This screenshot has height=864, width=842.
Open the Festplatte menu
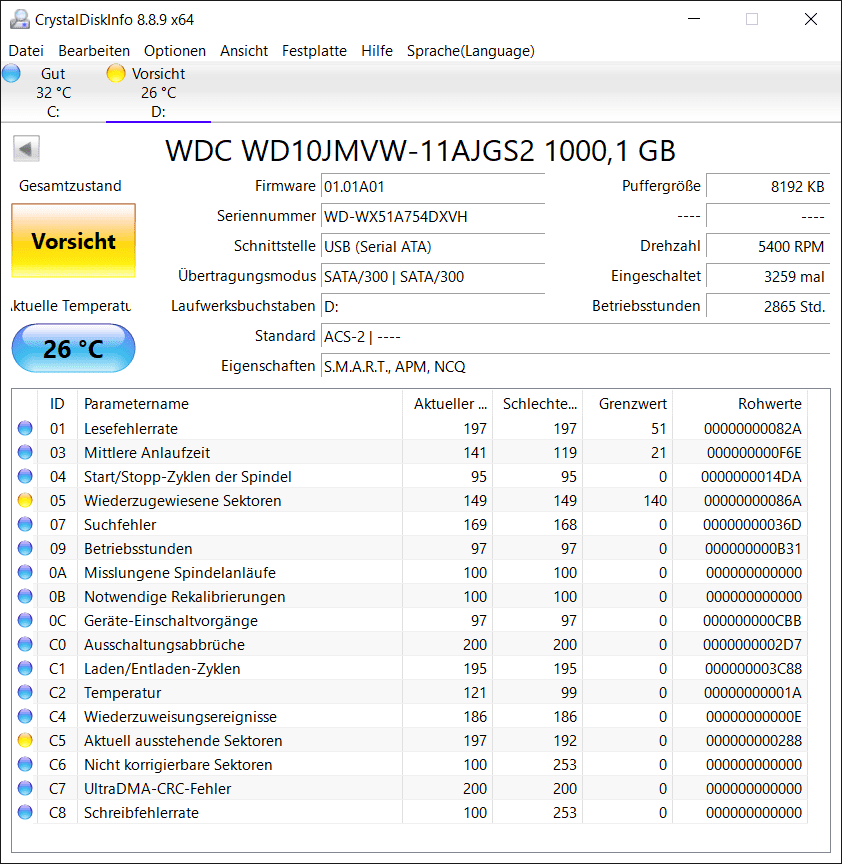[x=314, y=51]
